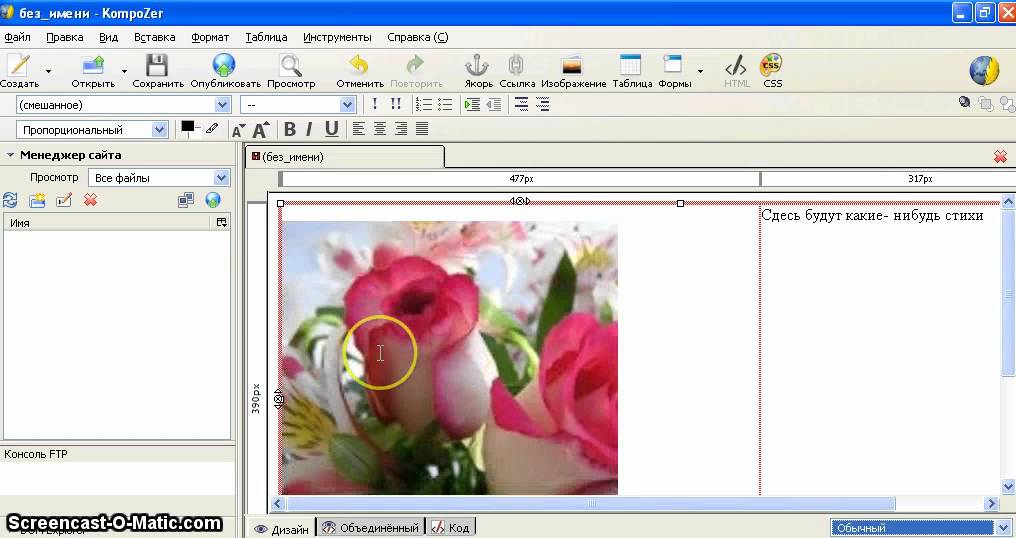Click the double exclamation strong emphasis icon
Screen dimensions: 1016x538
click(x=396, y=104)
